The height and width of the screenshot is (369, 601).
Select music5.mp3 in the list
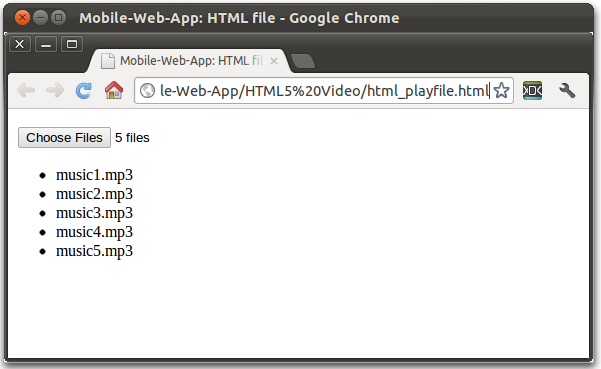point(94,251)
